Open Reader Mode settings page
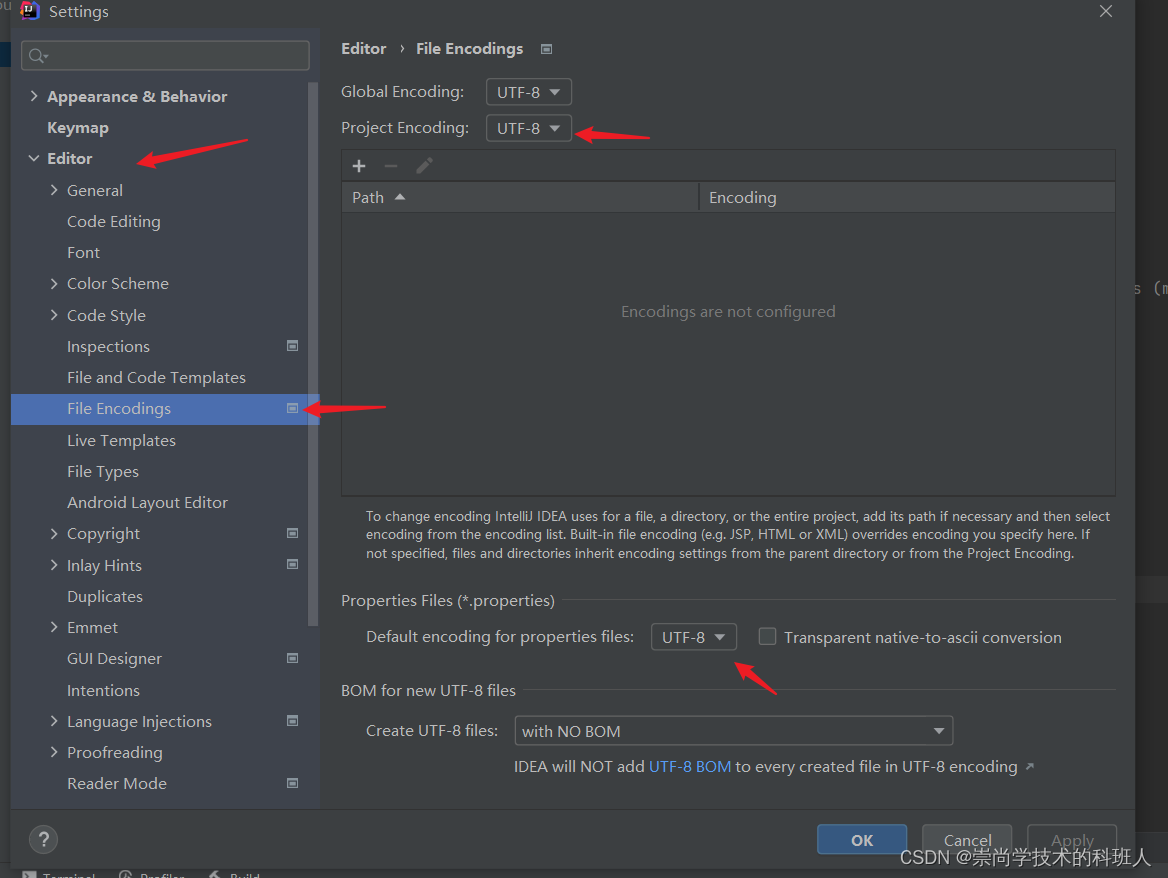Image resolution: width=1168 pixels, height=878 pixels. pyautogui.click(x=117, y=783)
